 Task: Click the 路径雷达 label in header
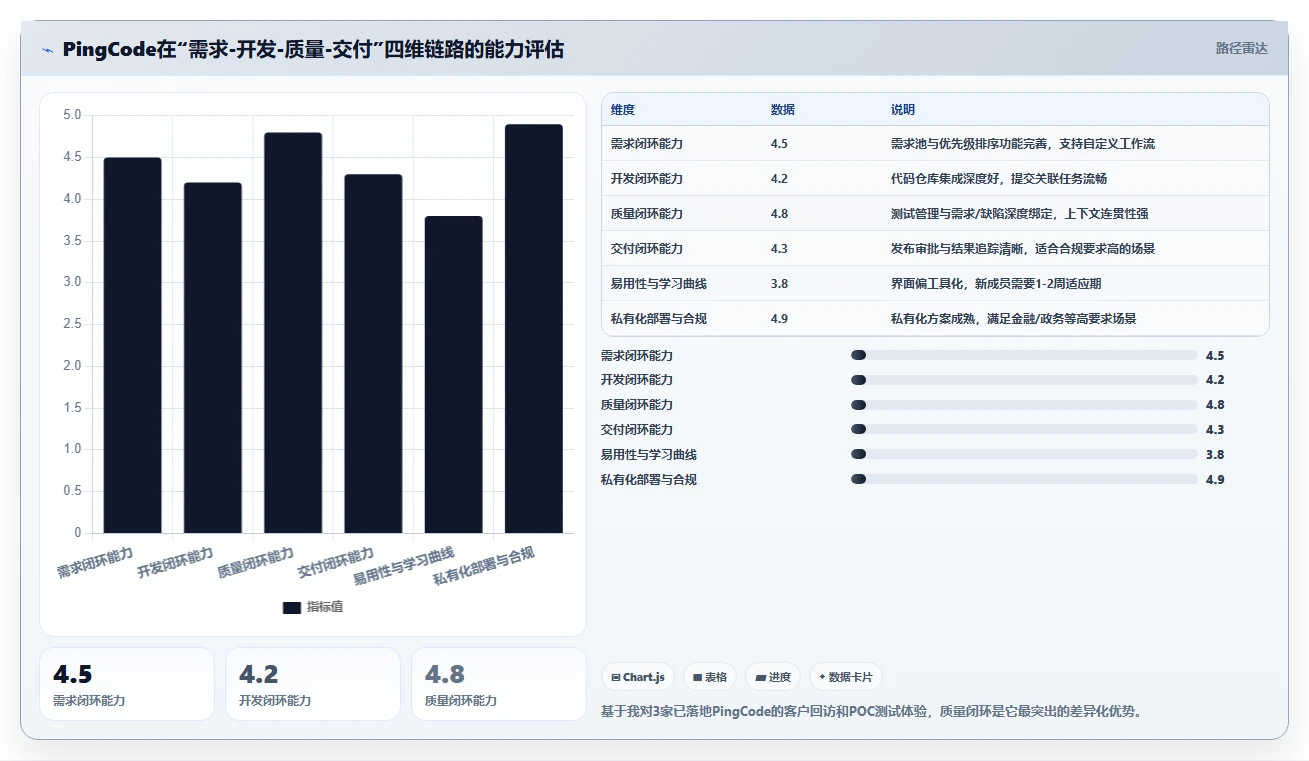[x=1241, y=48]
